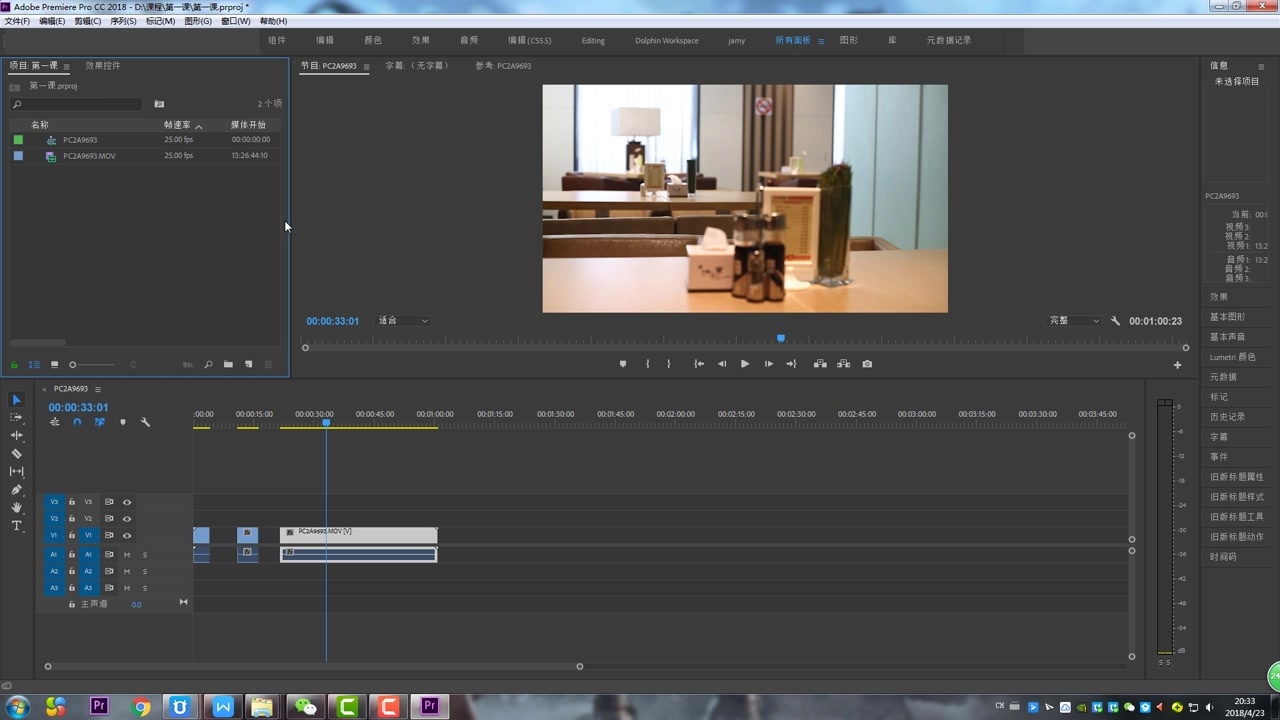Image resolution: width=1280 pixels, height=720 pixels.
Task: Switch to 字幕 monitor tab
Action: pos(418,66)
